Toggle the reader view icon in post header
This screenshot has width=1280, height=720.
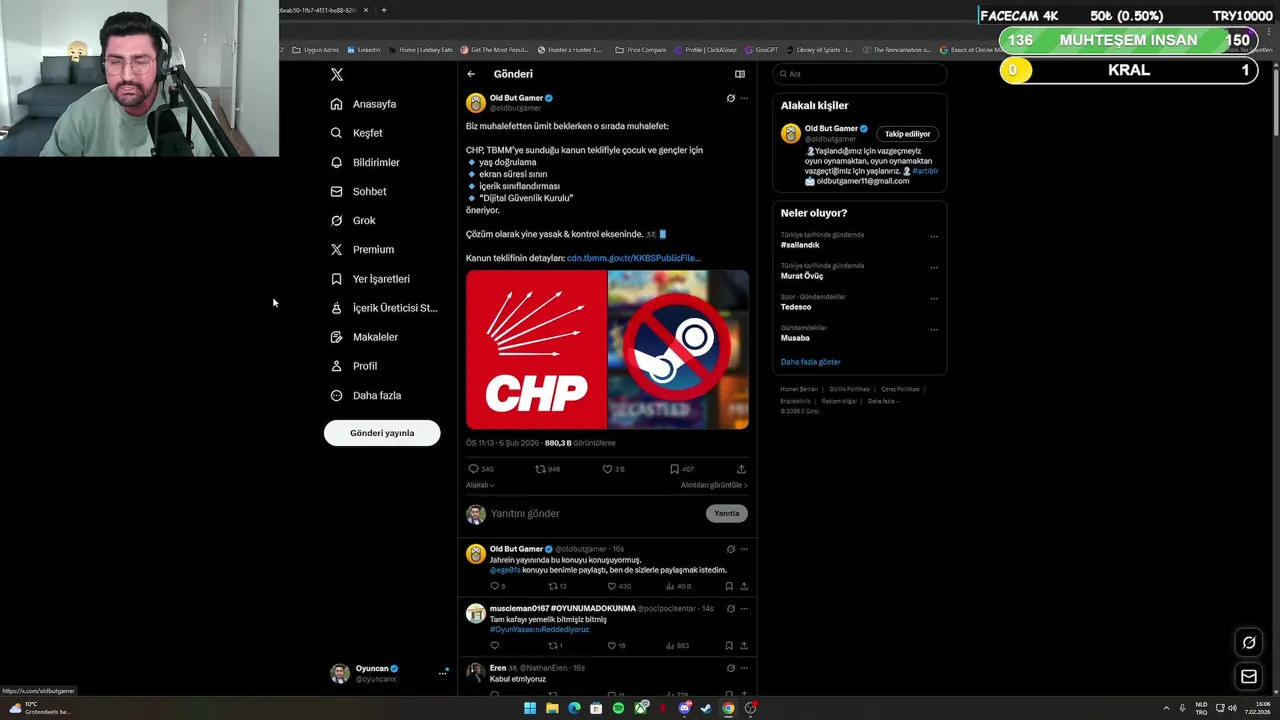740,74
